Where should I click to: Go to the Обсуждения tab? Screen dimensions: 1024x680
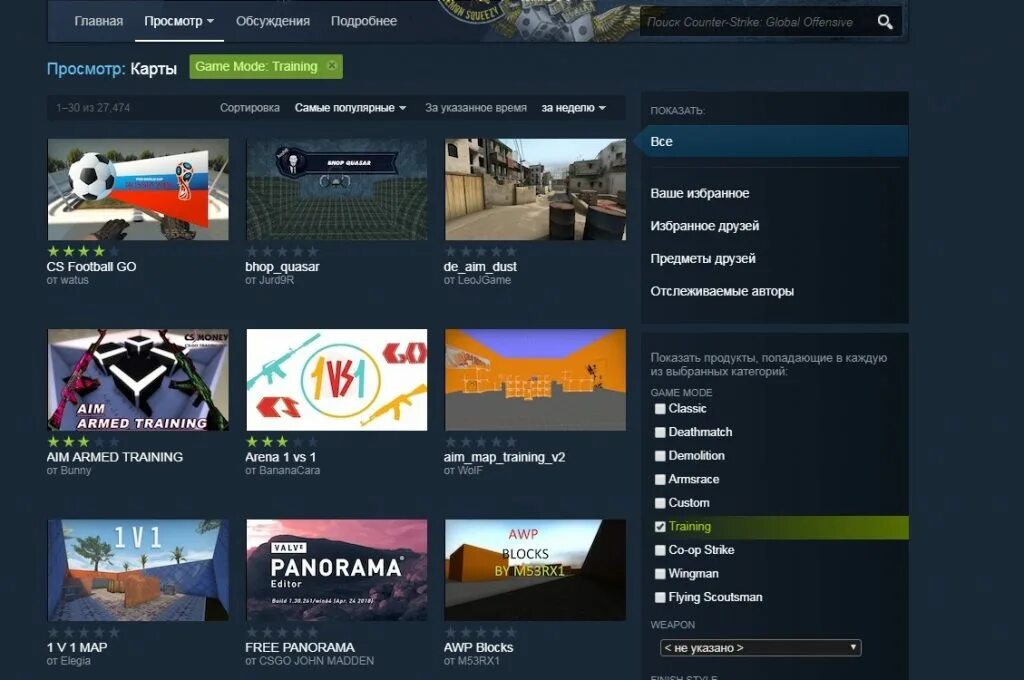273,21
